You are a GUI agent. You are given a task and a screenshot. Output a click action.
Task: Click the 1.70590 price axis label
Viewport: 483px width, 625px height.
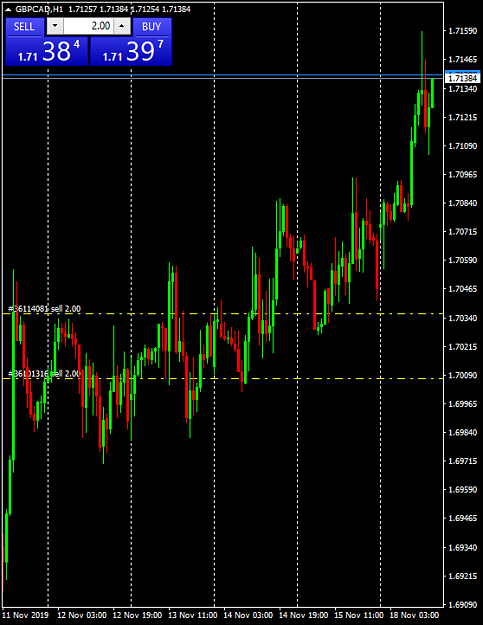coord(463,260)
